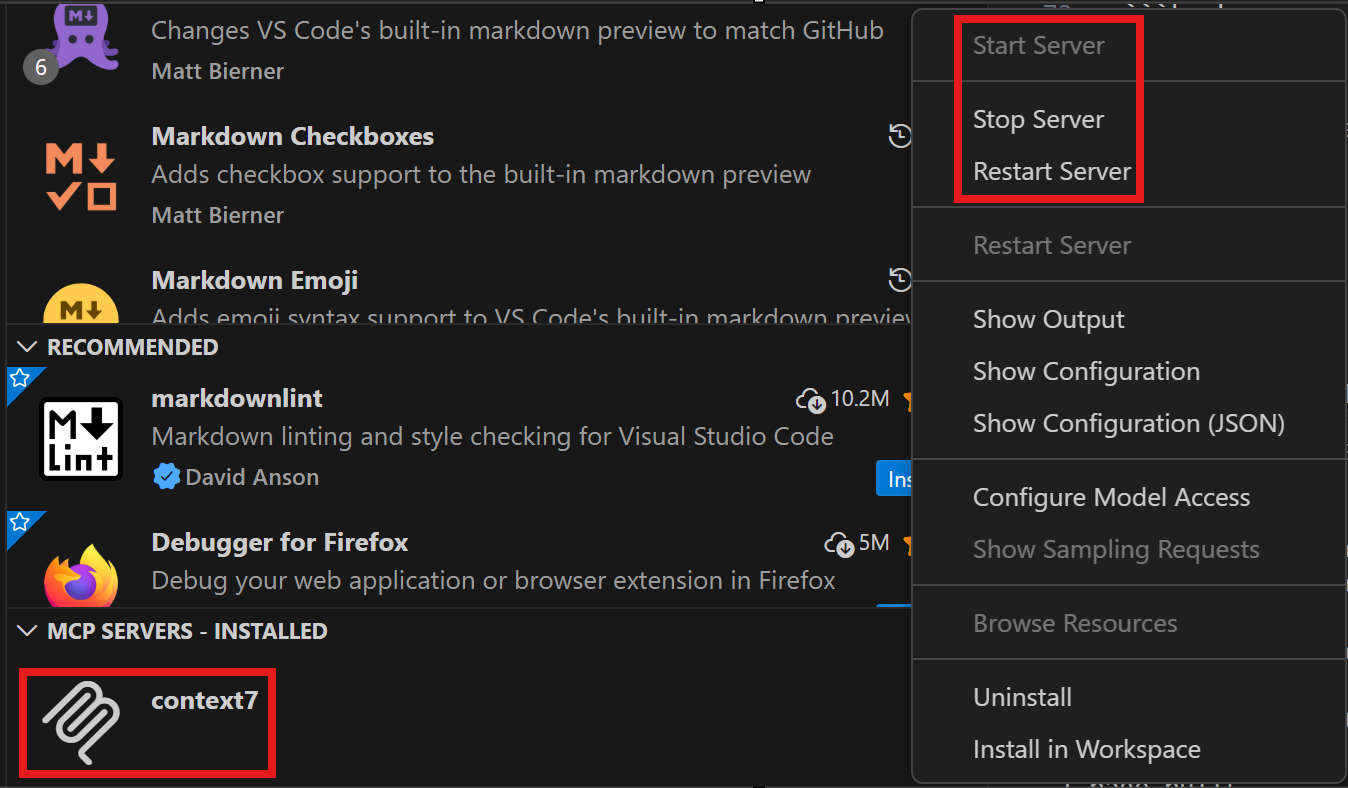Screen dimensions: 1348x788
Task: Select Show Output from the context menu
Action: point(1048,319)
